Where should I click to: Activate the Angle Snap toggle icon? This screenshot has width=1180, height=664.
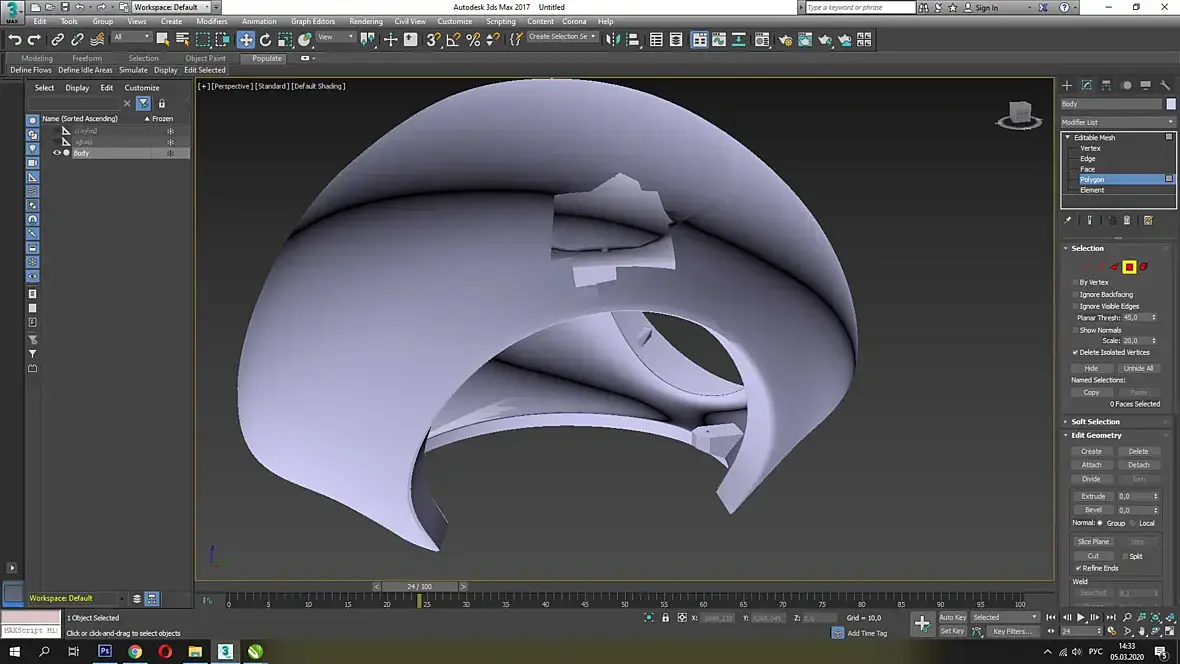pyautogui.click(x=453, y=40)
